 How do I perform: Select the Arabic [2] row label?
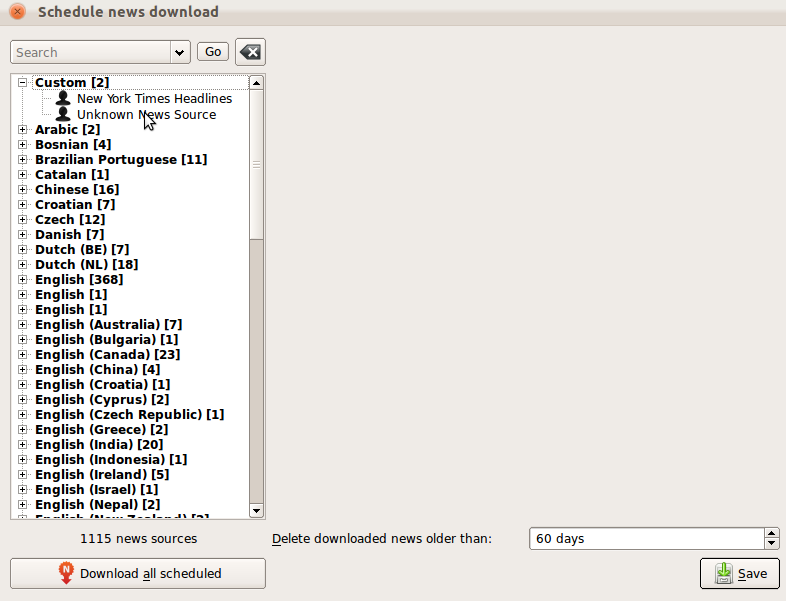(x=68, y=129)
